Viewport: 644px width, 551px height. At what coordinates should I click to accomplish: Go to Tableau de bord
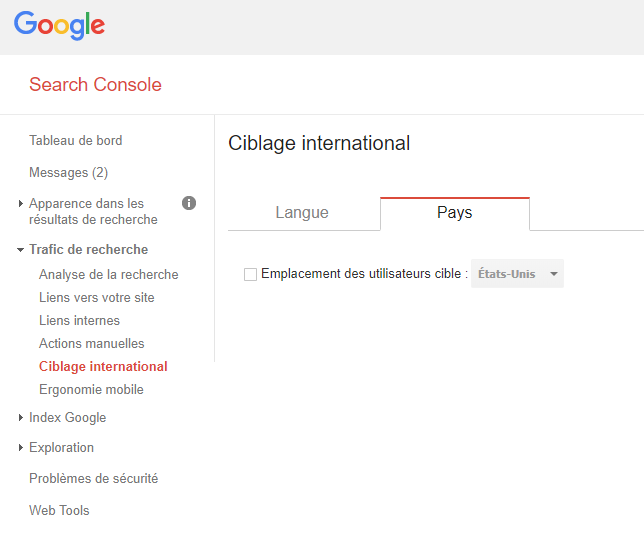tap(76, 141)
